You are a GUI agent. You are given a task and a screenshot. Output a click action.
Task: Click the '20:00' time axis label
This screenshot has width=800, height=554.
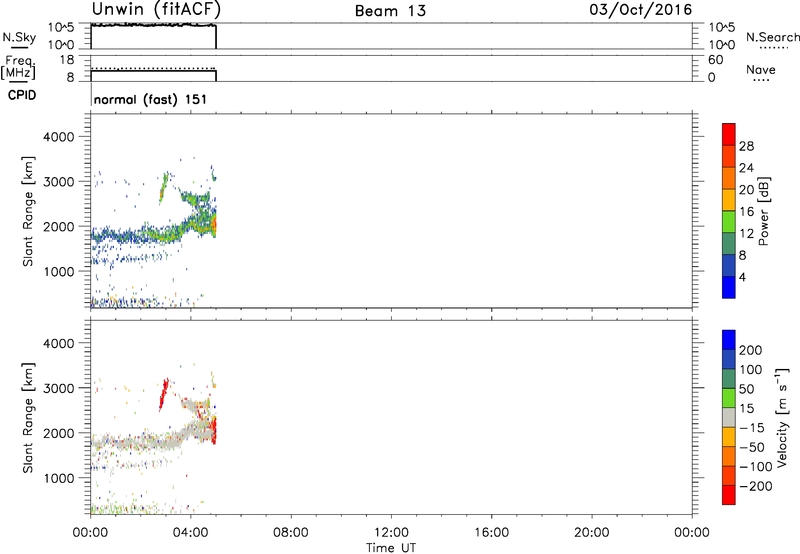point(591,533)
